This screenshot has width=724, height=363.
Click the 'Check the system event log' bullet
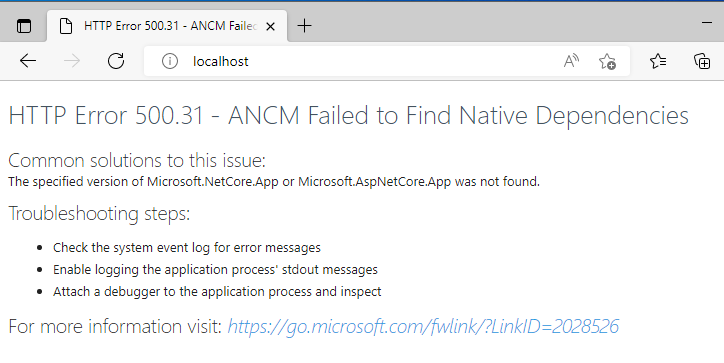click(x=187, y=248)
